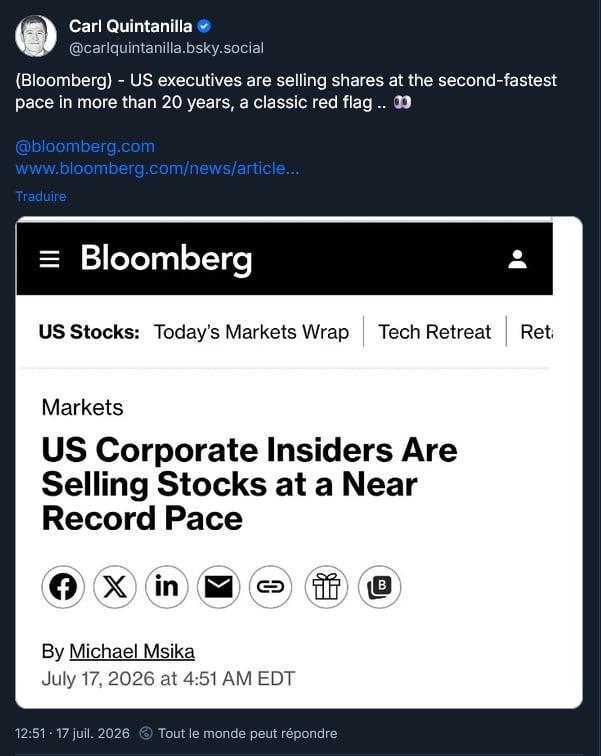
Task: Follow the www.bloomberg.com/news/article link
Action: pyautogui.click(x=157, y=168)
